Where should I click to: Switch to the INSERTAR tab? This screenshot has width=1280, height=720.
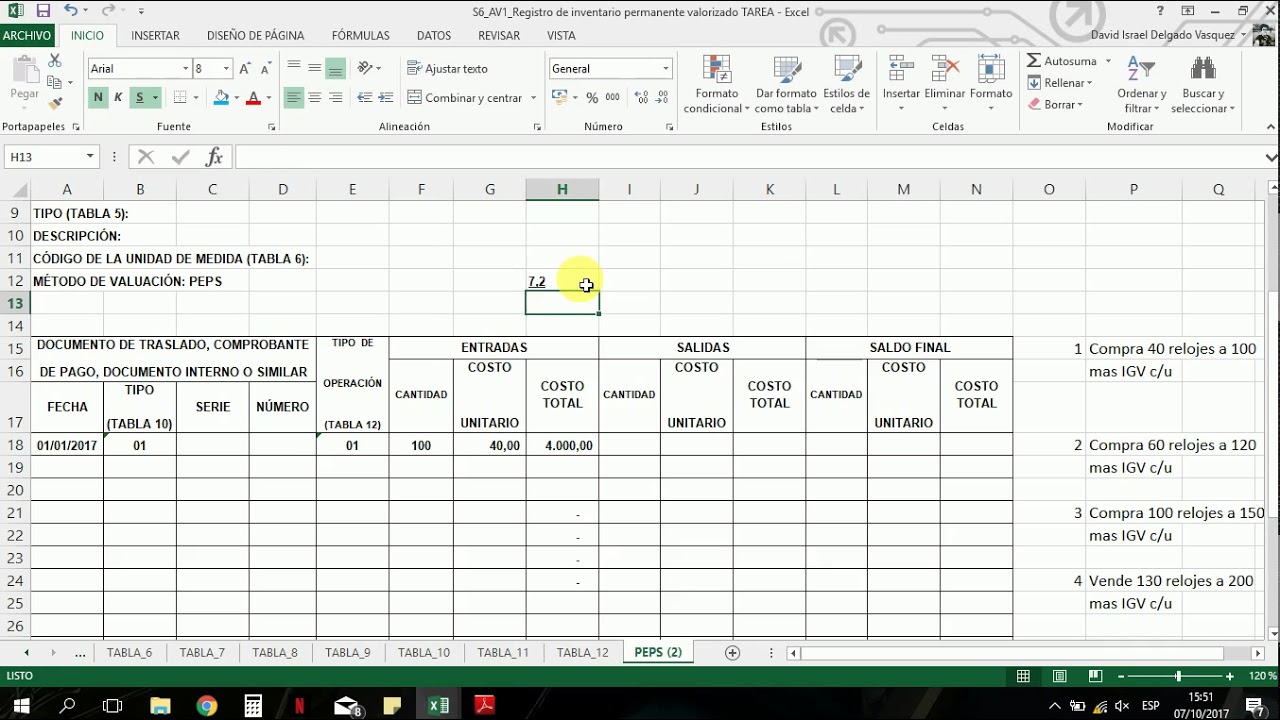pyautogui.click(x=155, y=35)
